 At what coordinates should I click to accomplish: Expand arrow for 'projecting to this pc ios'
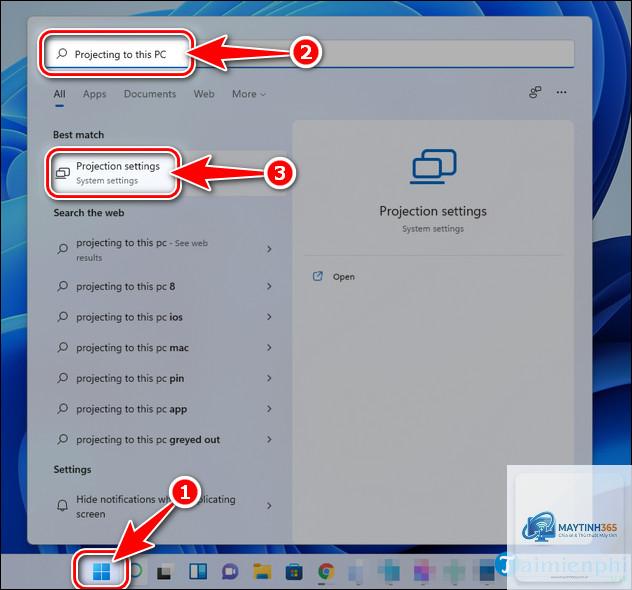coord(269,317)
